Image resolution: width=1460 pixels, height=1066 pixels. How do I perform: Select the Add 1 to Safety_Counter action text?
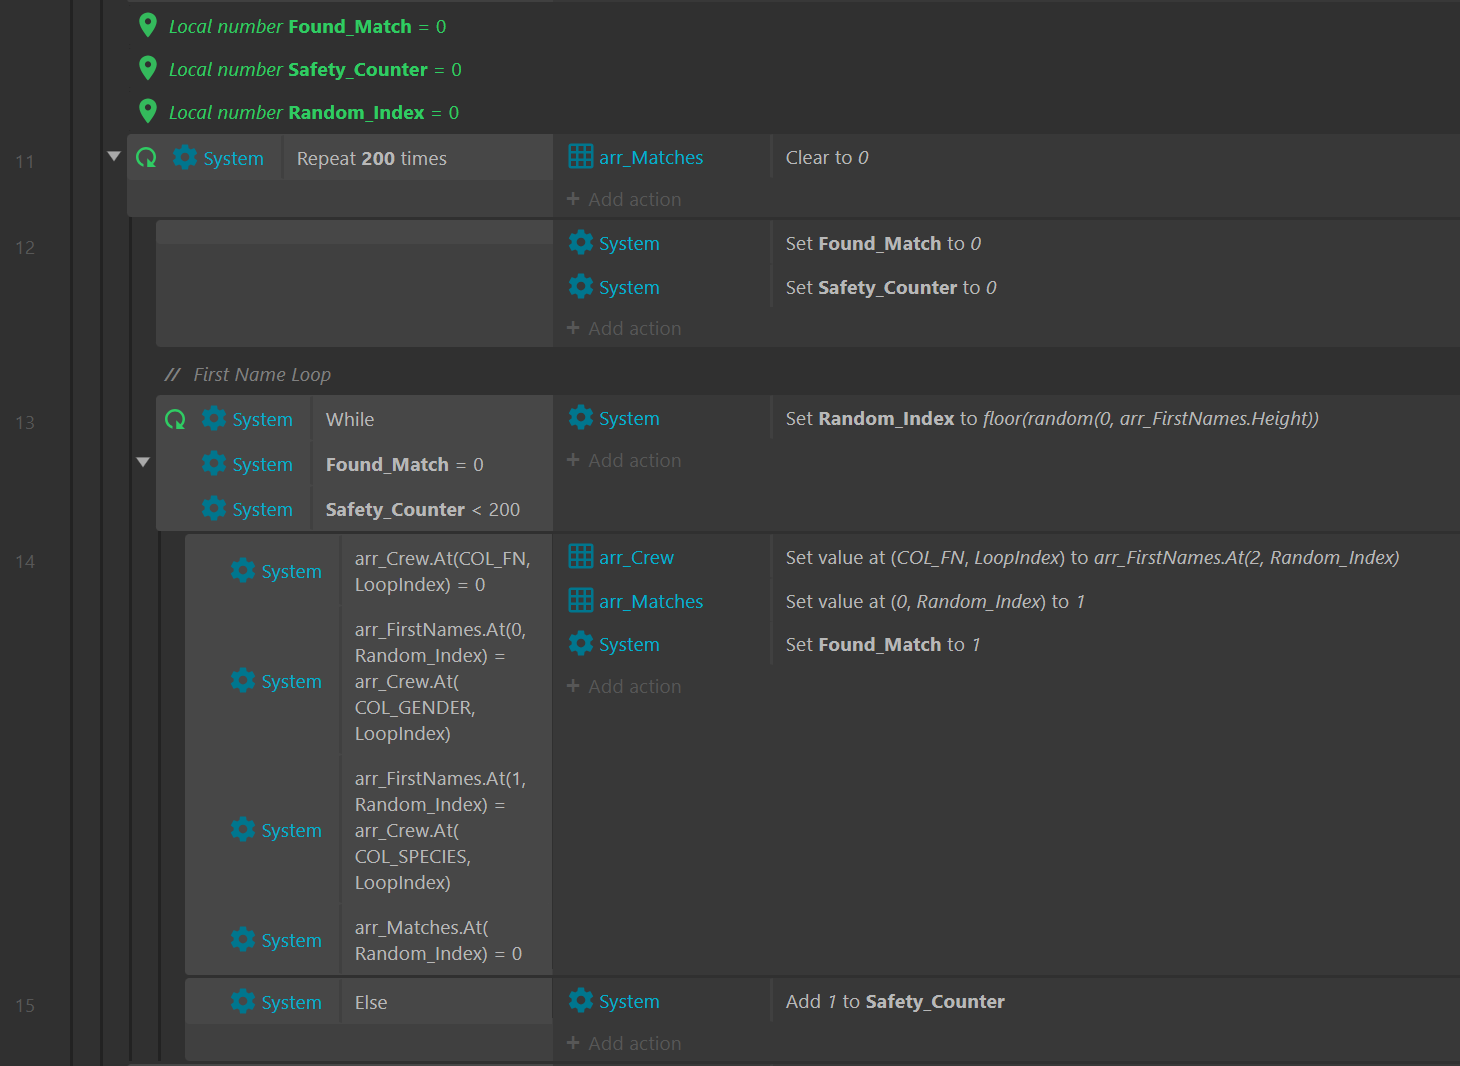[x=895, y=1001]
